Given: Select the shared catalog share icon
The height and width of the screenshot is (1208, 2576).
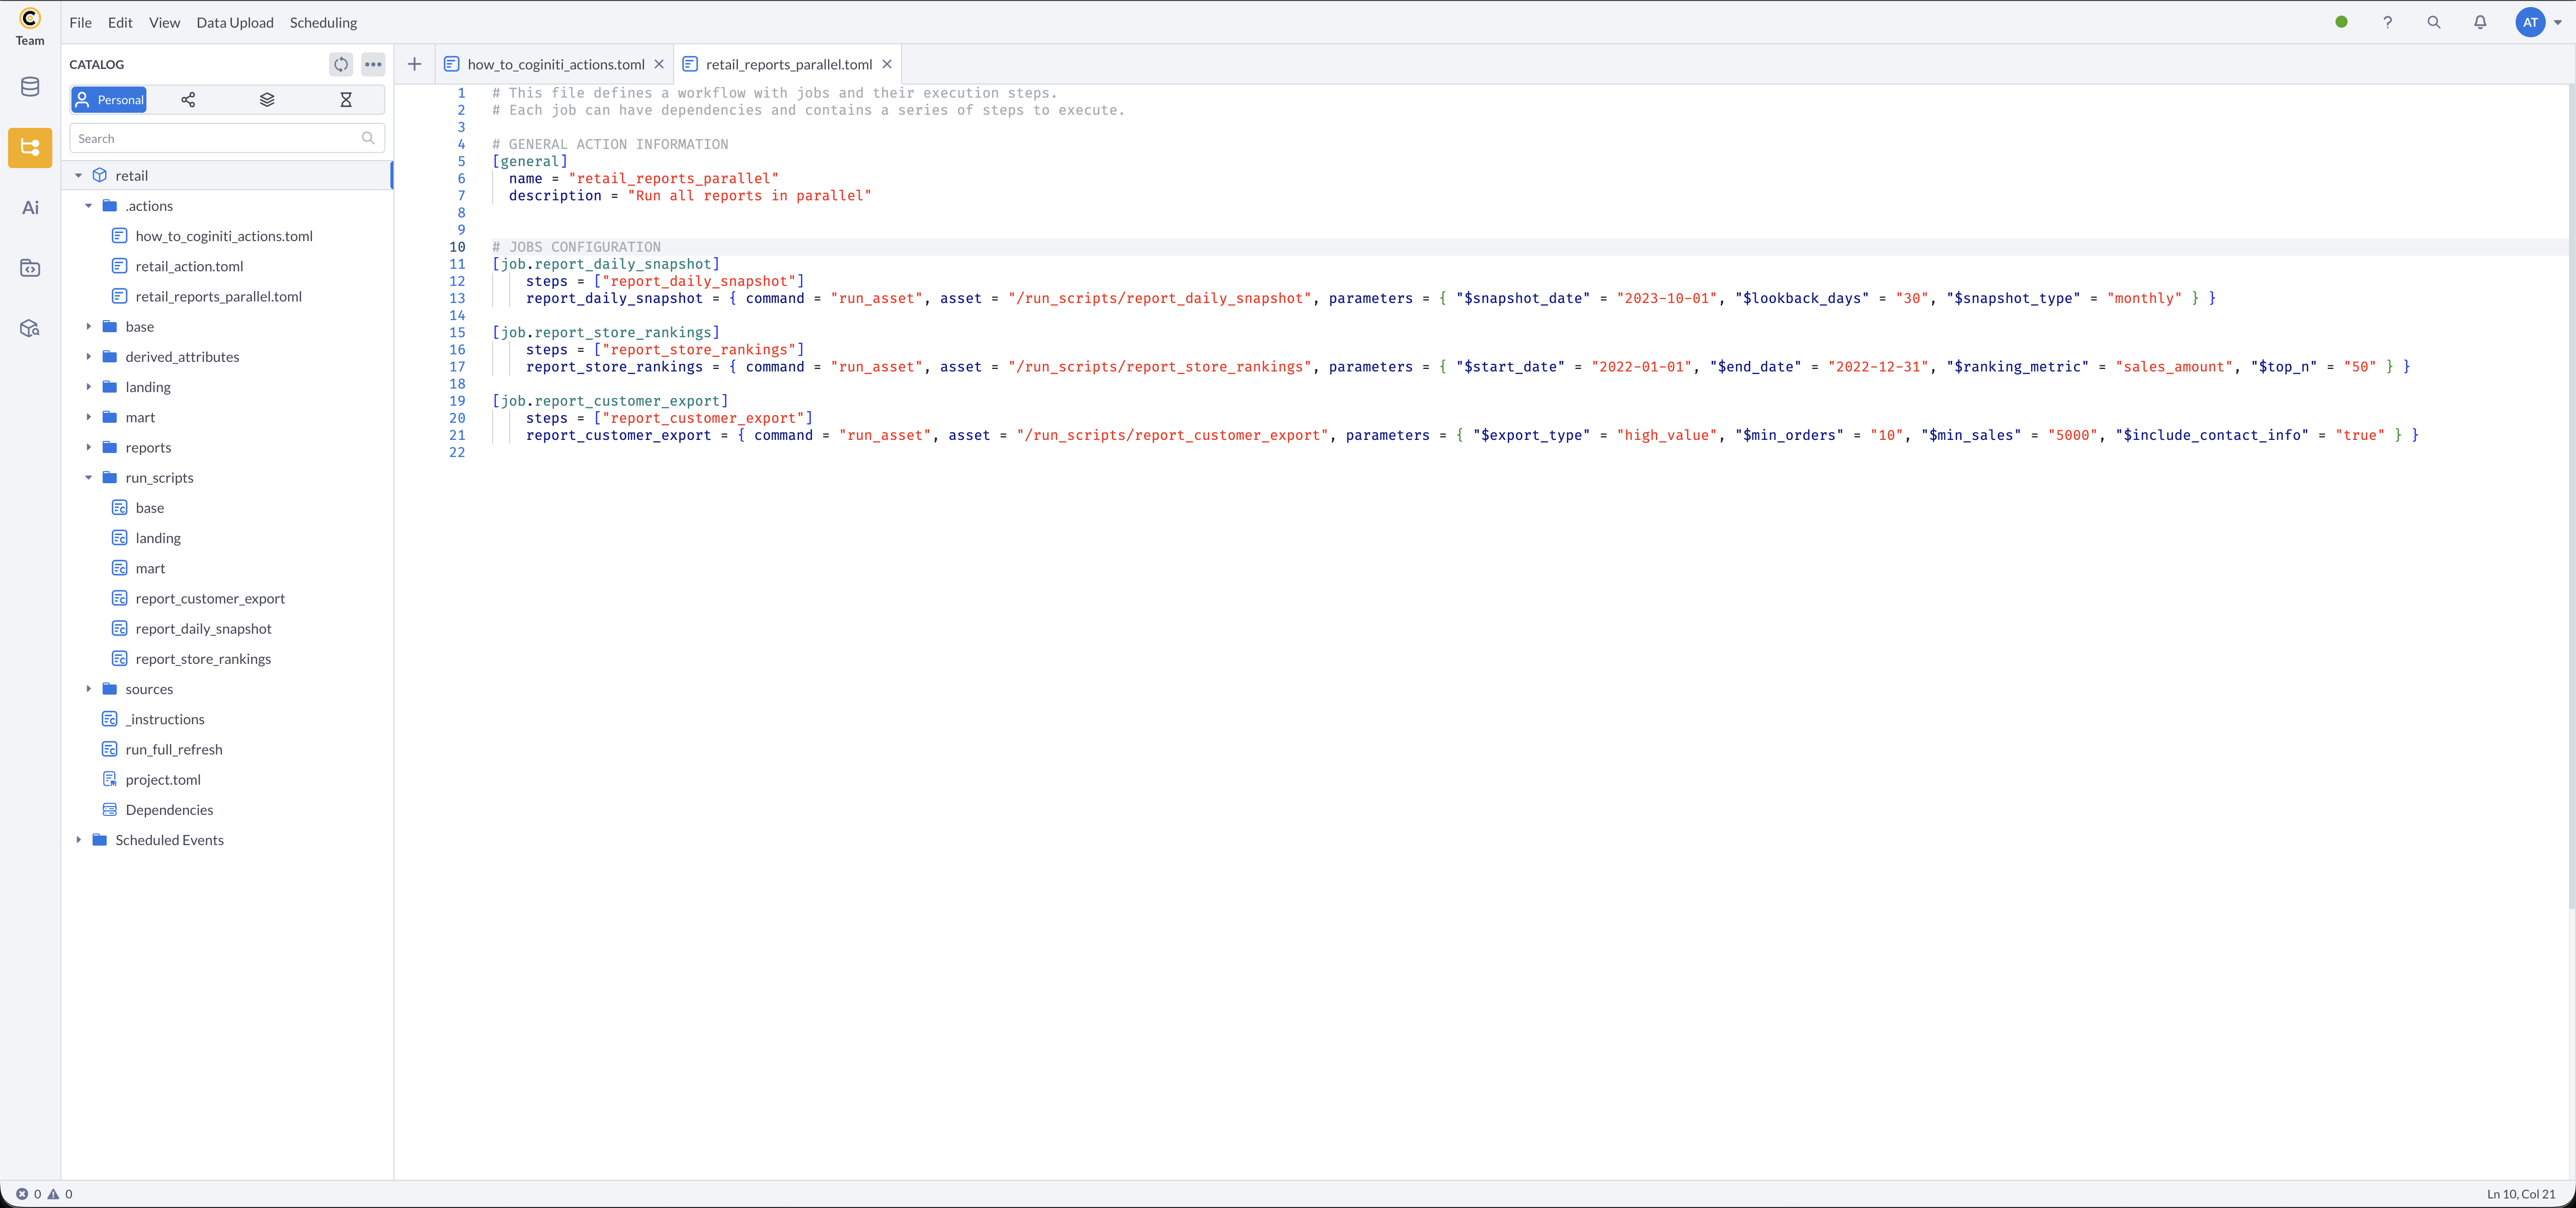Looking at the screenshot, I should (187, 99).
